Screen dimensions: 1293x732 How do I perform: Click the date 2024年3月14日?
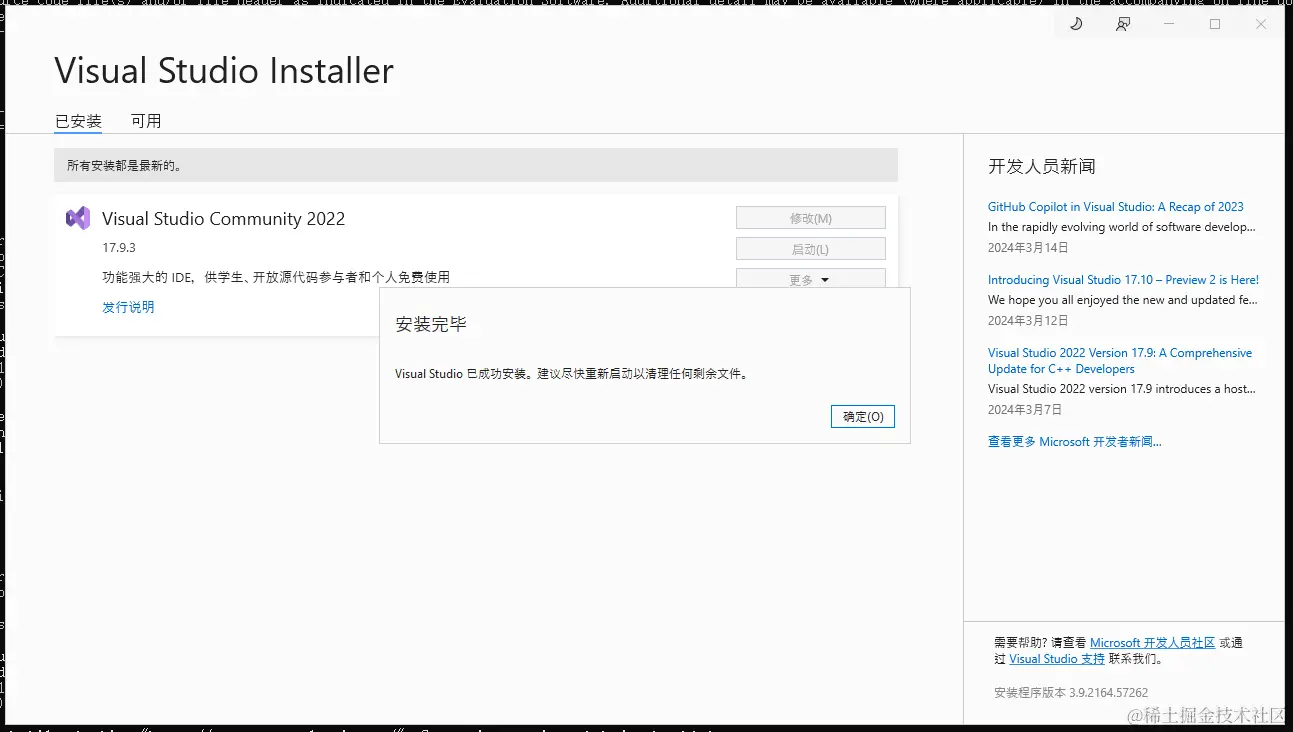tap(1028, 247)
